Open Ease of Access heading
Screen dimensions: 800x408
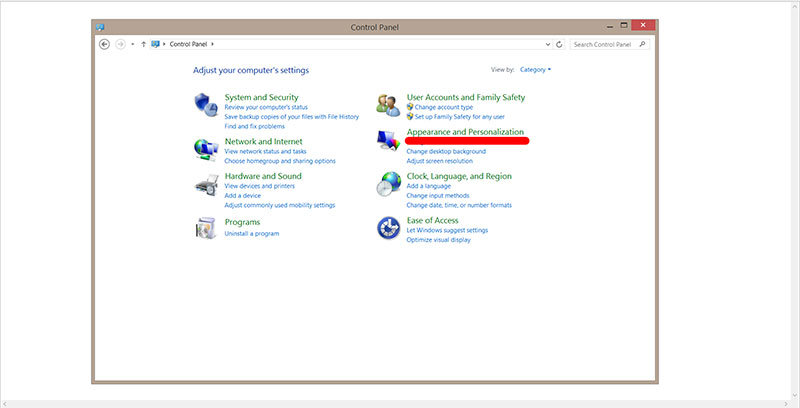coord(433,220)
